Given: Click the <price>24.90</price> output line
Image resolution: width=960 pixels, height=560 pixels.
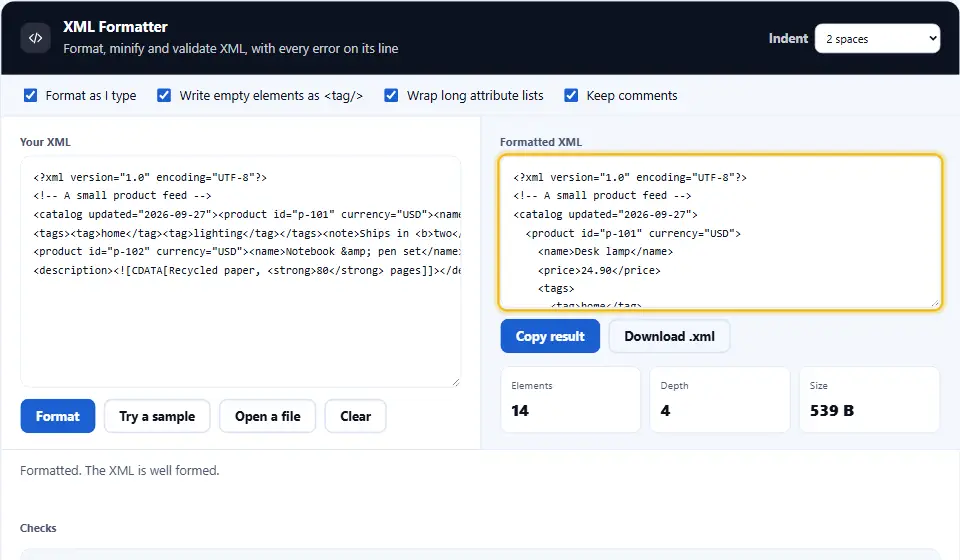Looking at the screenshot, I should [x=599, y=270].
